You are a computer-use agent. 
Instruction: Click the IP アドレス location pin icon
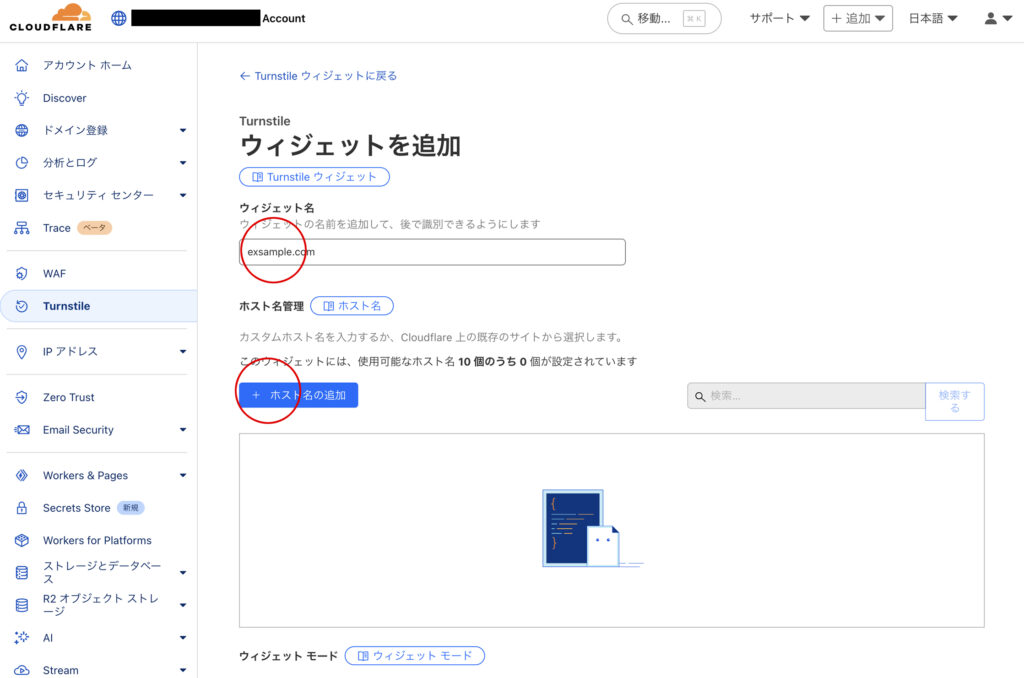pos(22,351)
